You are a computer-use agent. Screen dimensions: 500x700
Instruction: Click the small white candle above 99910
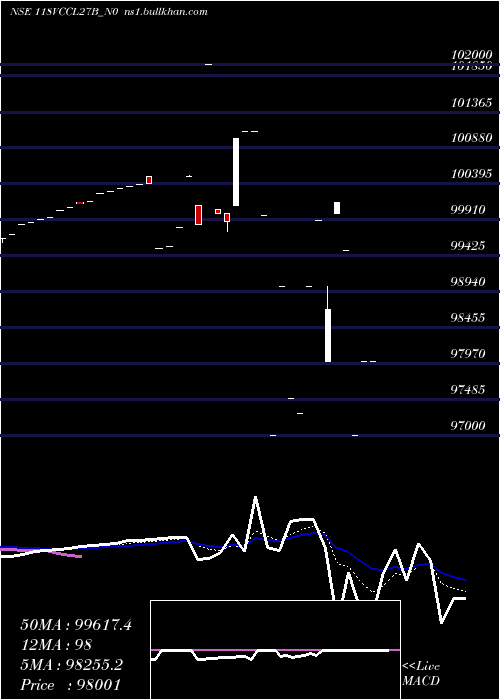337,208
